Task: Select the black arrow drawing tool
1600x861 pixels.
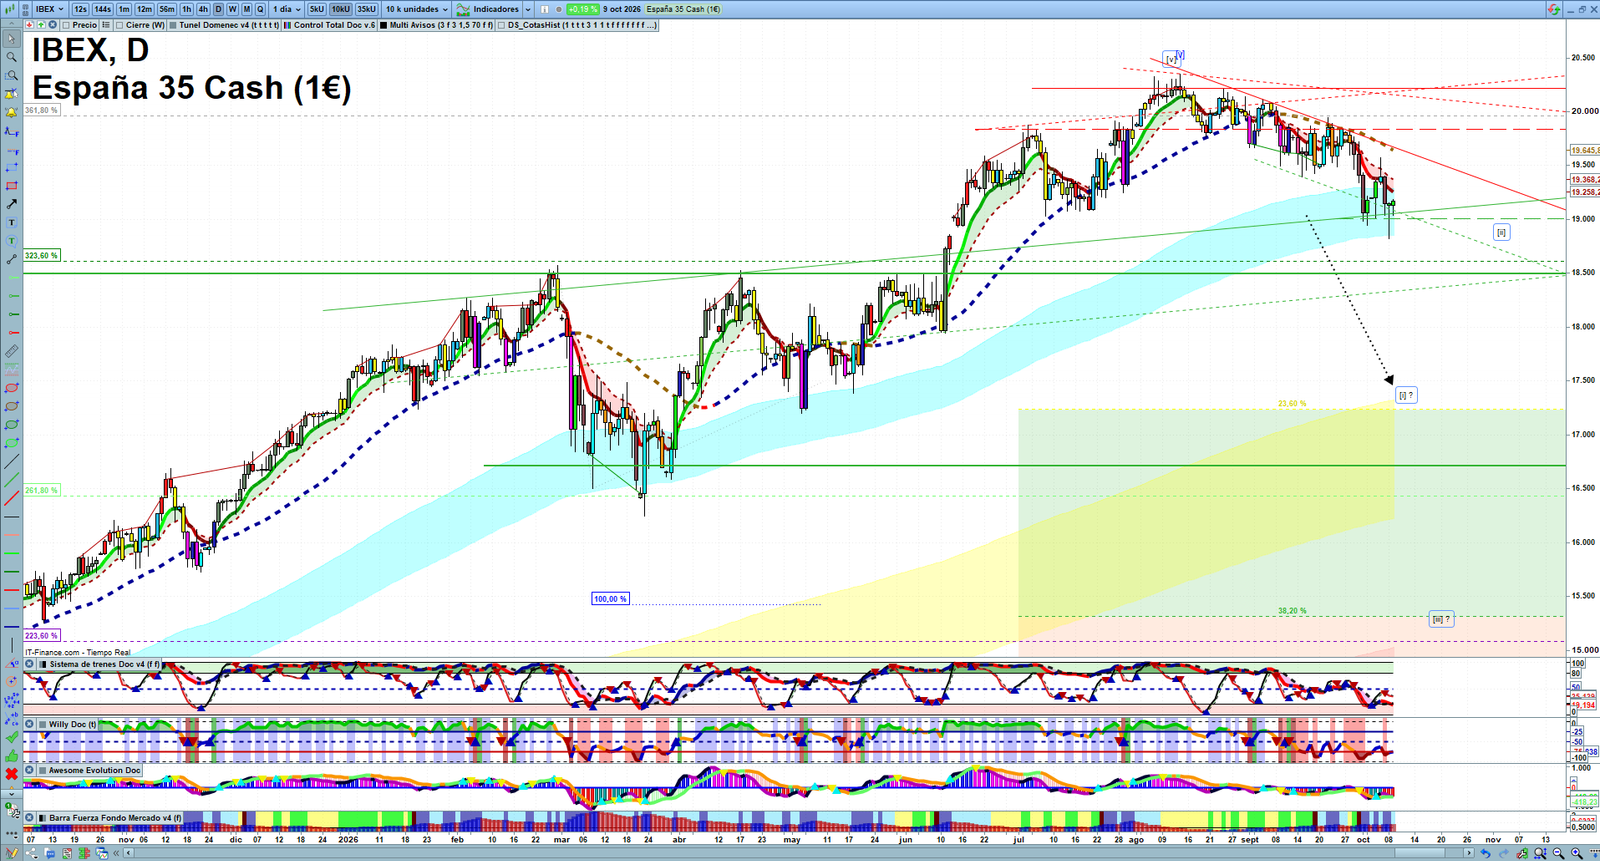Action: click(12, 204)
